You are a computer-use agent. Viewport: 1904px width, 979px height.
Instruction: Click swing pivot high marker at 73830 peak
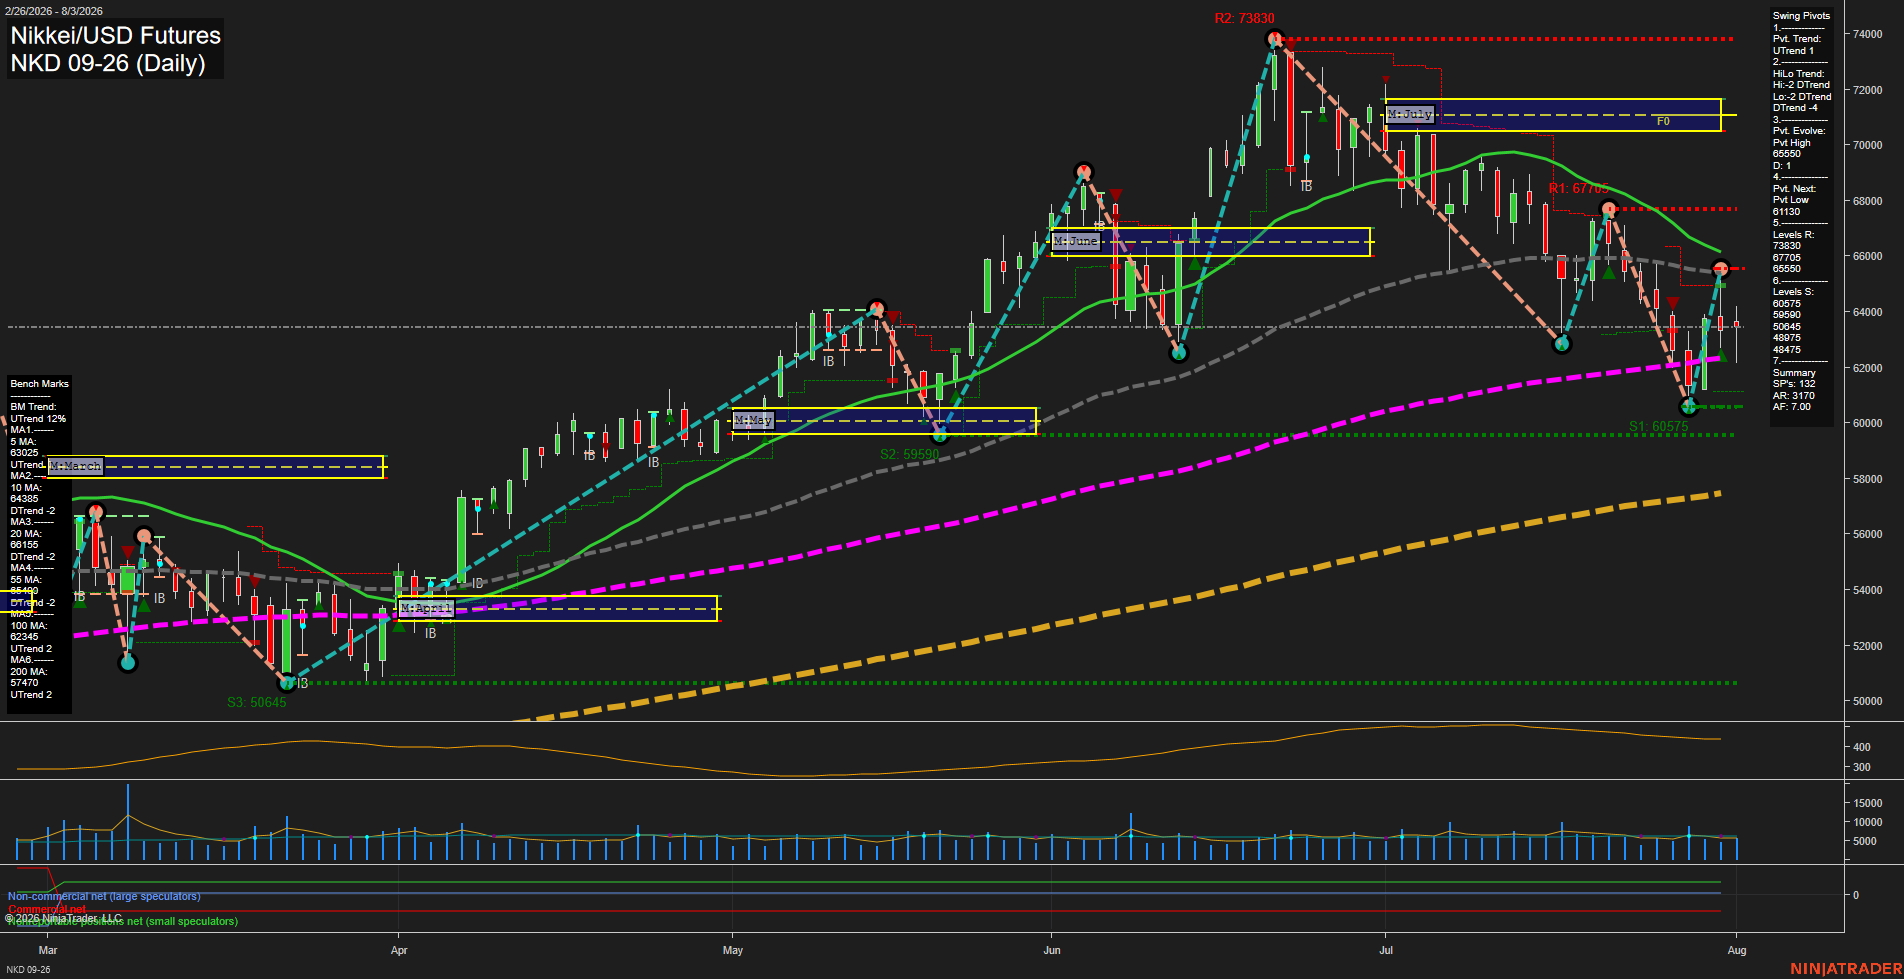tap(1274, 39)
